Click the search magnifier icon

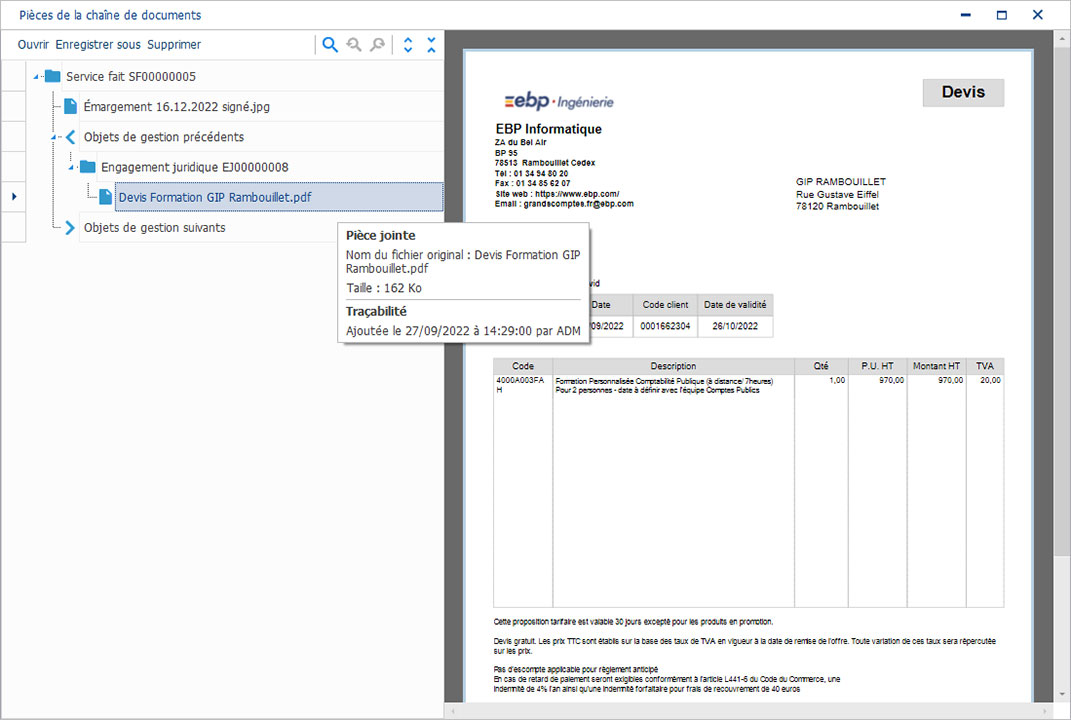coord(330,45)
